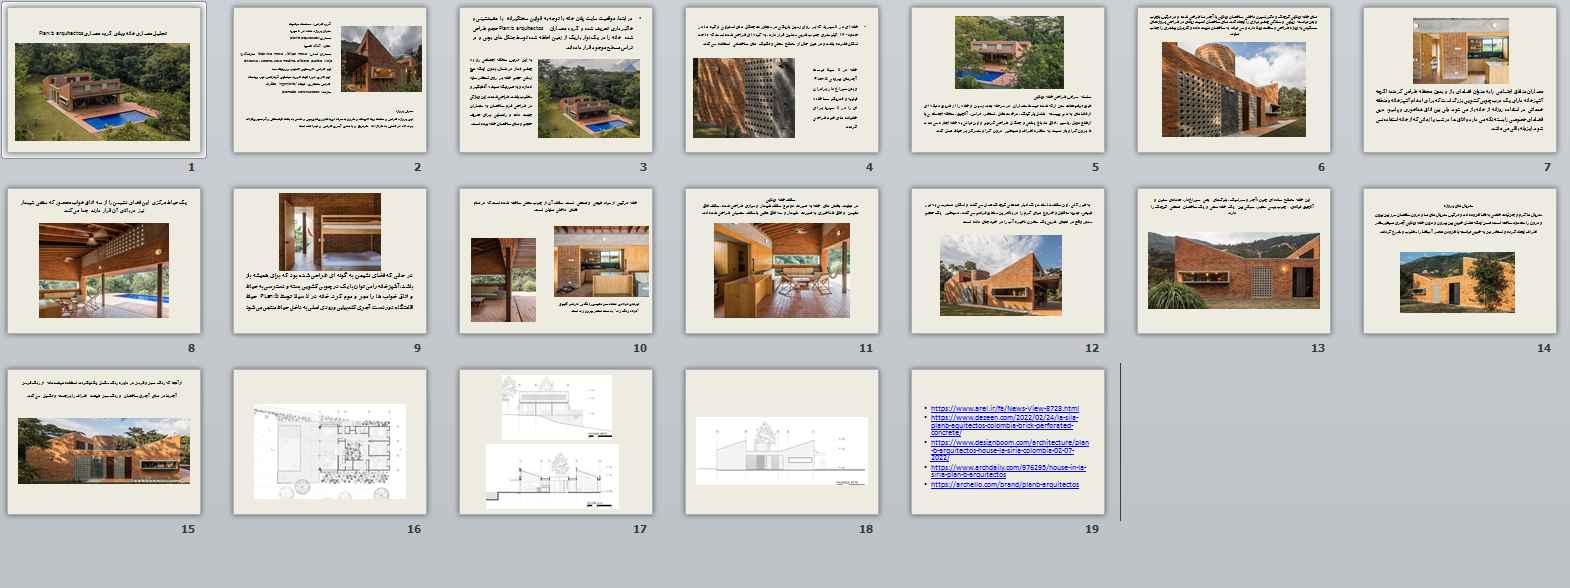Viewport: 1570px width, 588px height.
Task: Select slide 9 thumbnail
Action: pos(330,261)
